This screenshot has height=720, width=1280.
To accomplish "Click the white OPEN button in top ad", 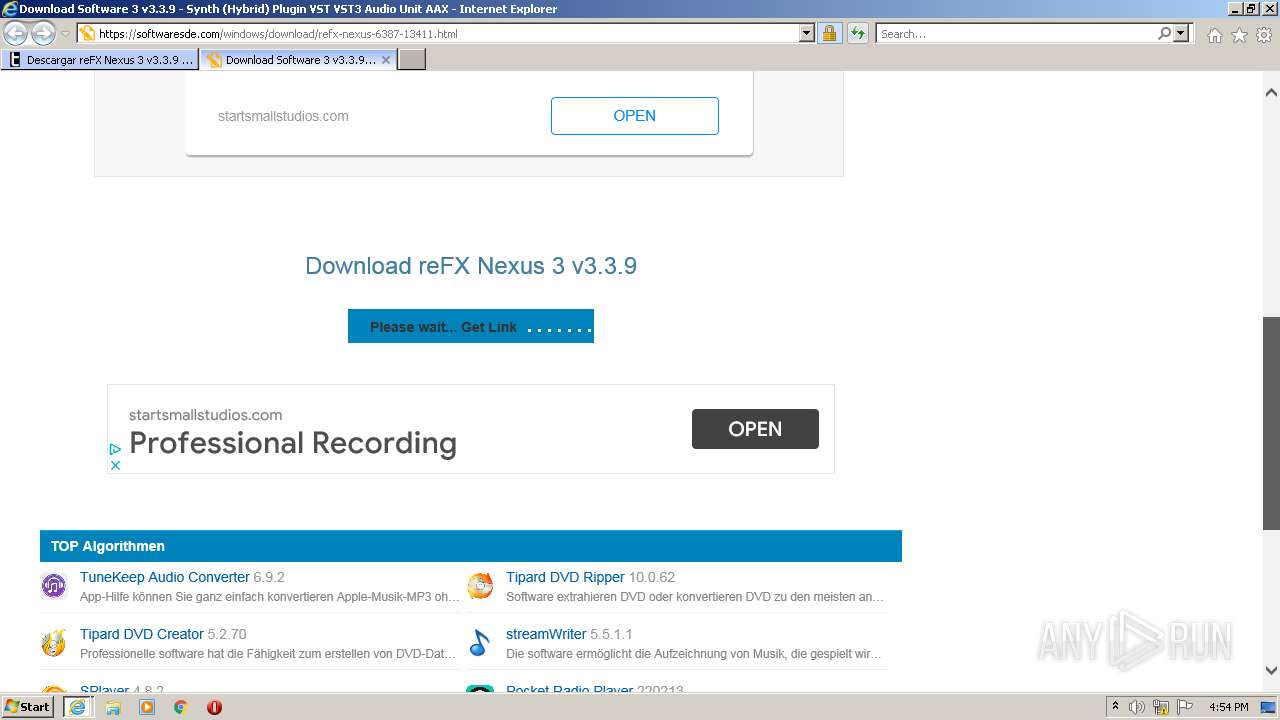I will point(635,116).
